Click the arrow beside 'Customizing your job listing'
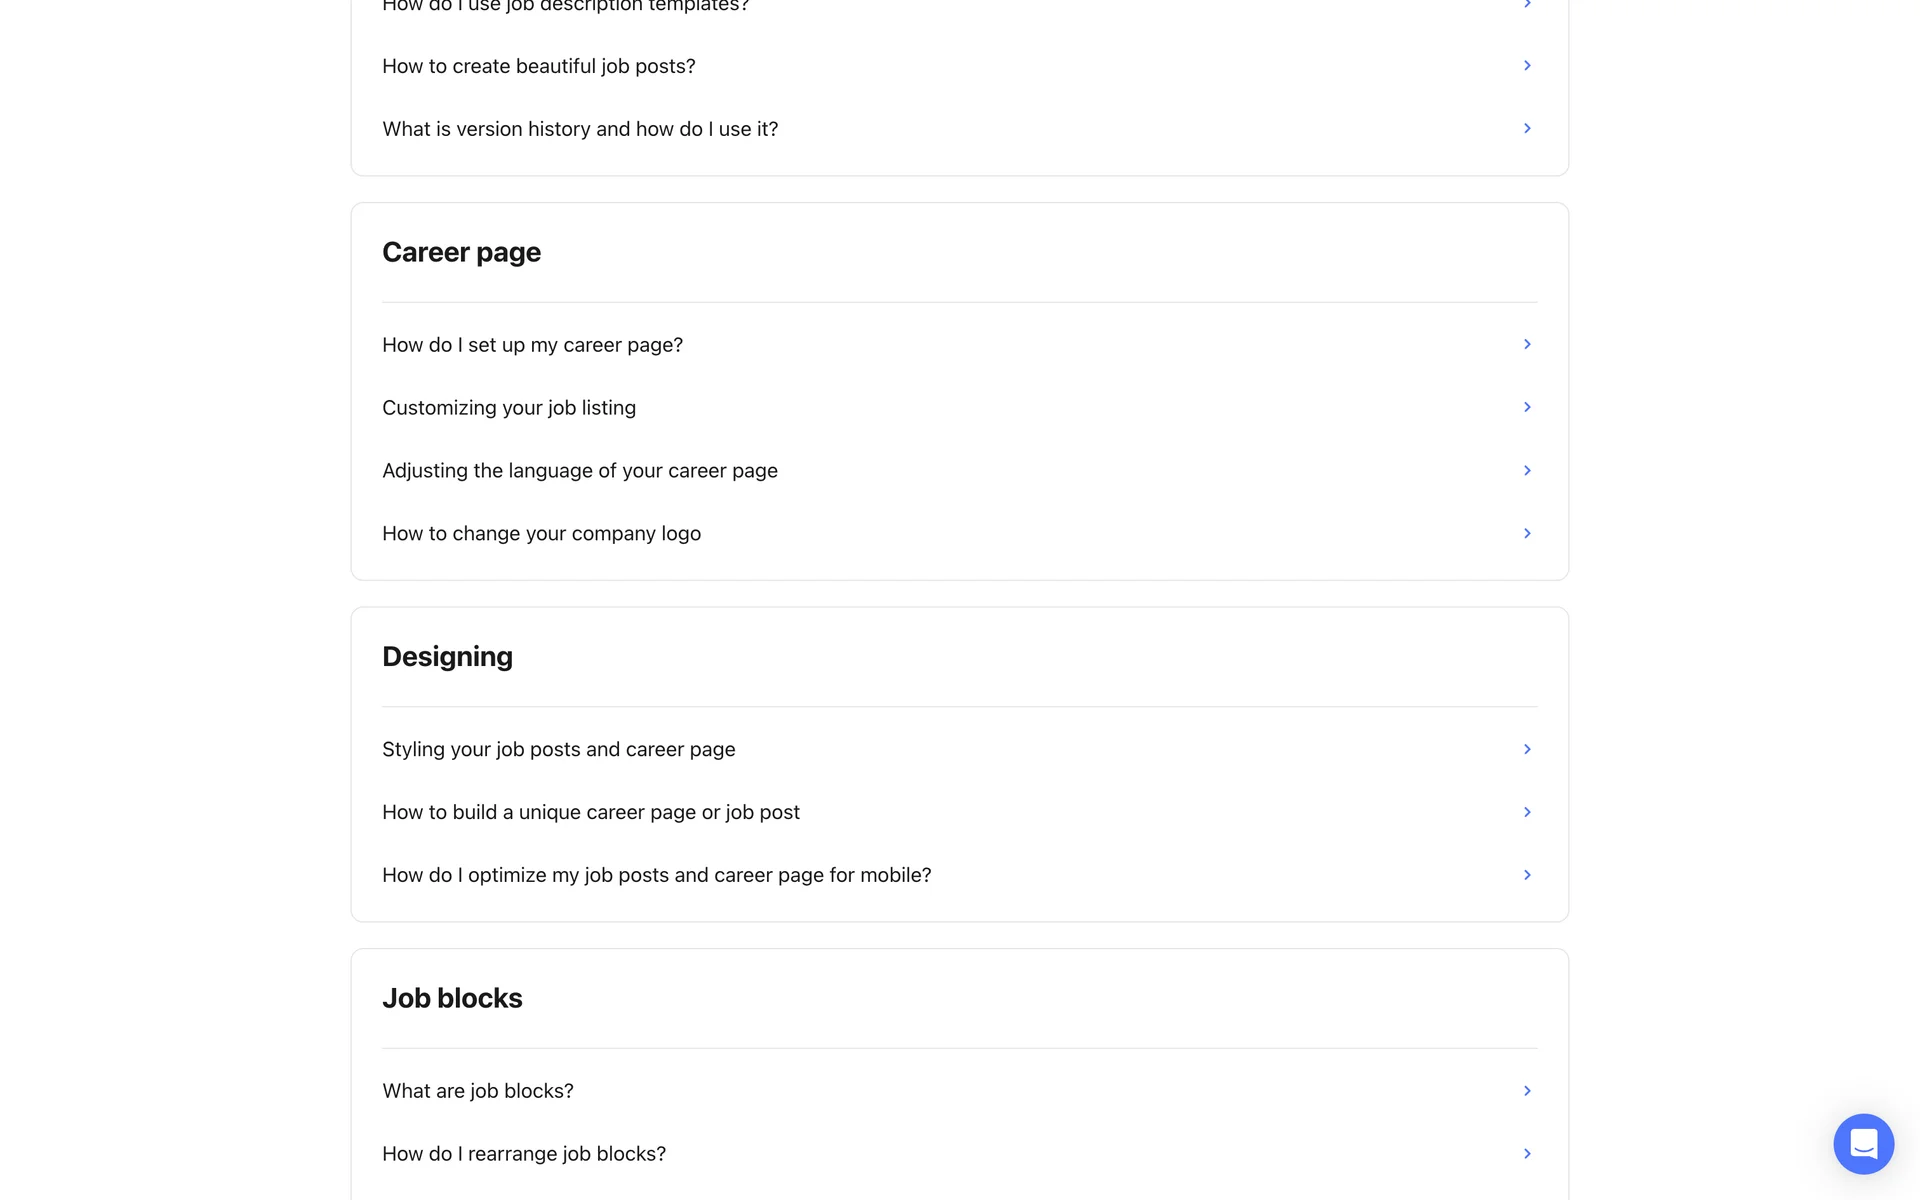Viewport: 1920px width, 1200px height. 1527,408
